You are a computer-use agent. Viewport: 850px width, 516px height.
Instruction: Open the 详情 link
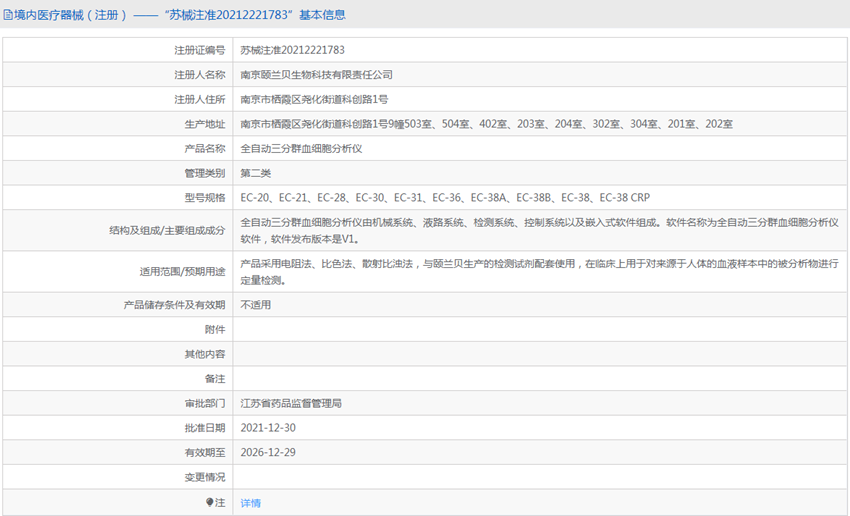coord(251,503)
